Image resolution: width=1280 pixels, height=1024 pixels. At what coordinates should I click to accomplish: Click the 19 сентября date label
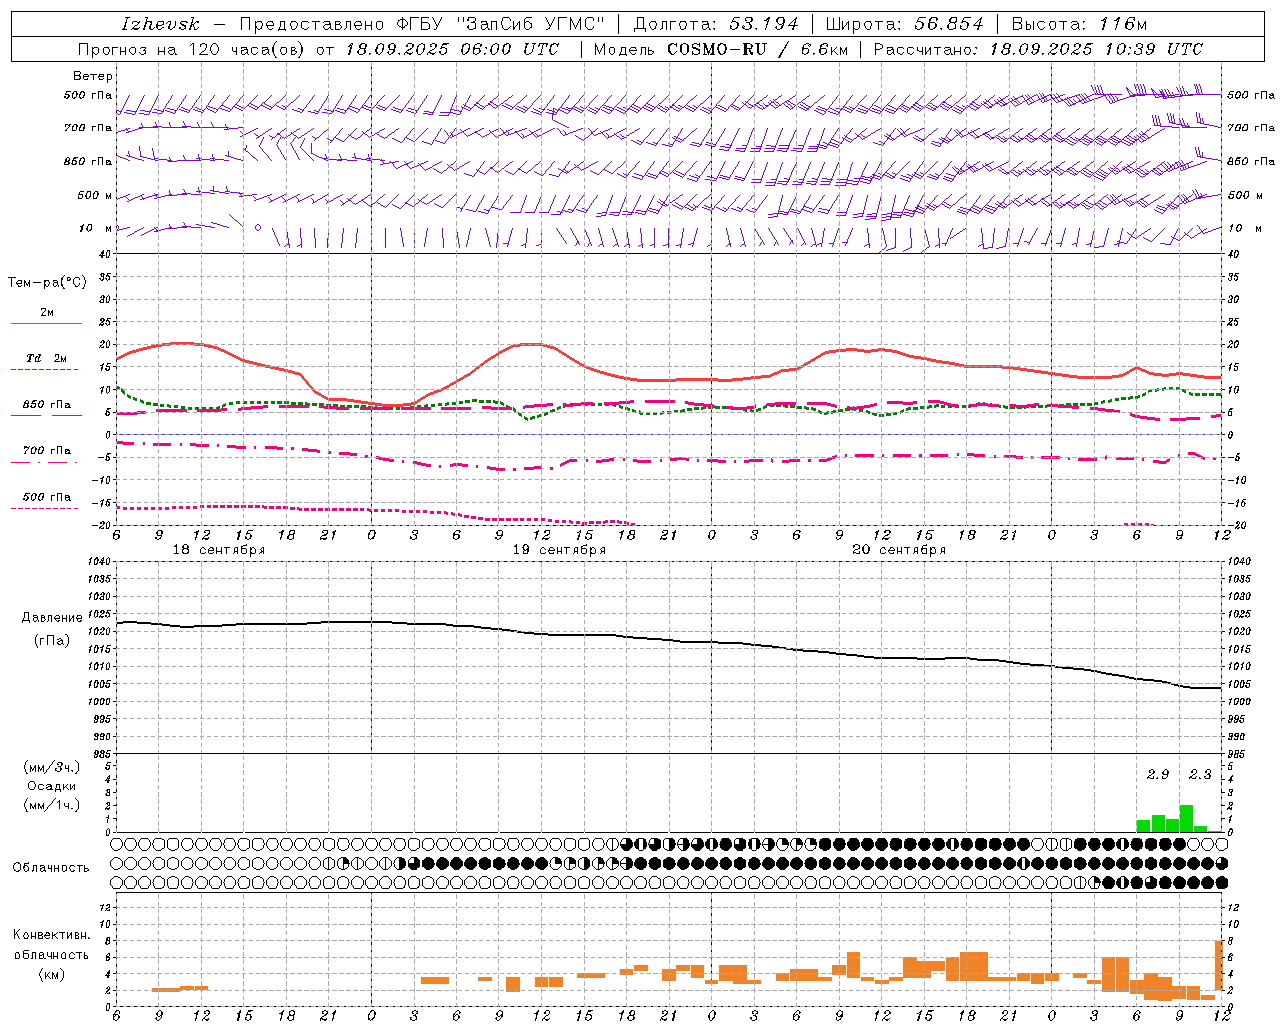point(559,550)
